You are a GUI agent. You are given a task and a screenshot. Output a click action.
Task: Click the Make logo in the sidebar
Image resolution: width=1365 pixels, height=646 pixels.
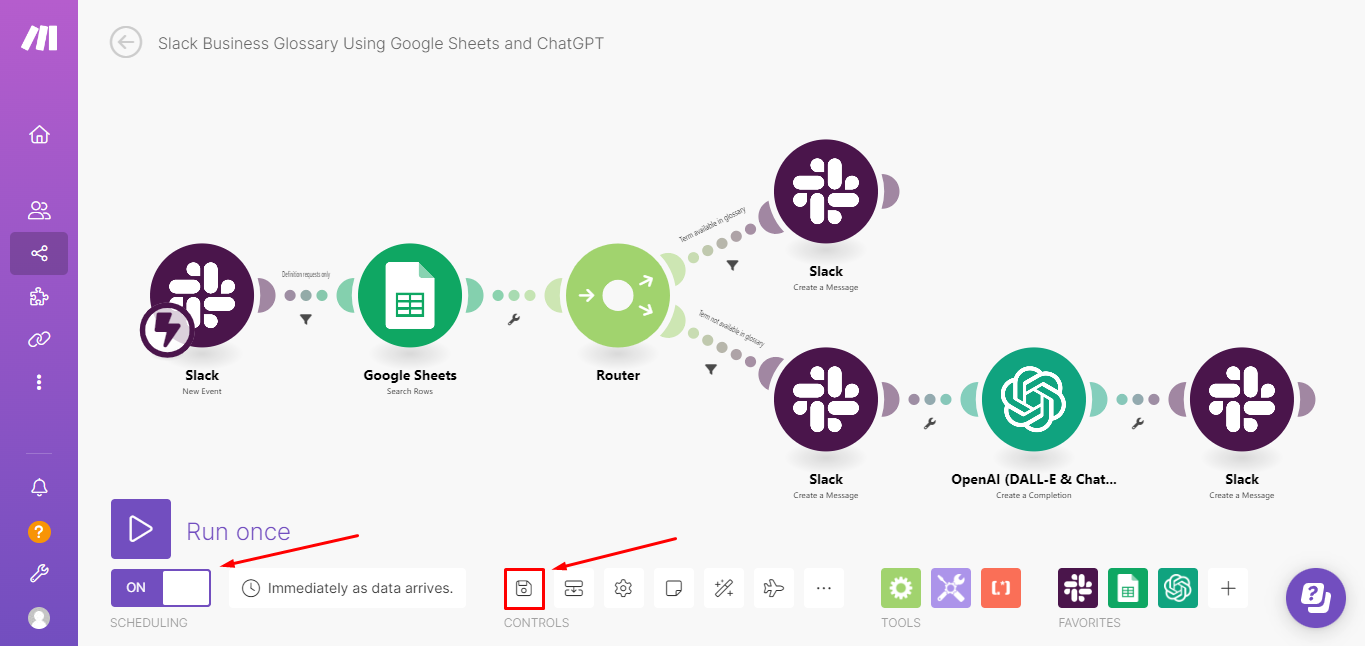click(39, 38)
